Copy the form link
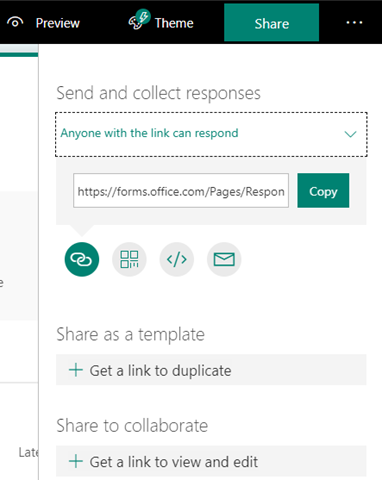The width and height of the screenshot is (382, 480). tap(323, 190)
